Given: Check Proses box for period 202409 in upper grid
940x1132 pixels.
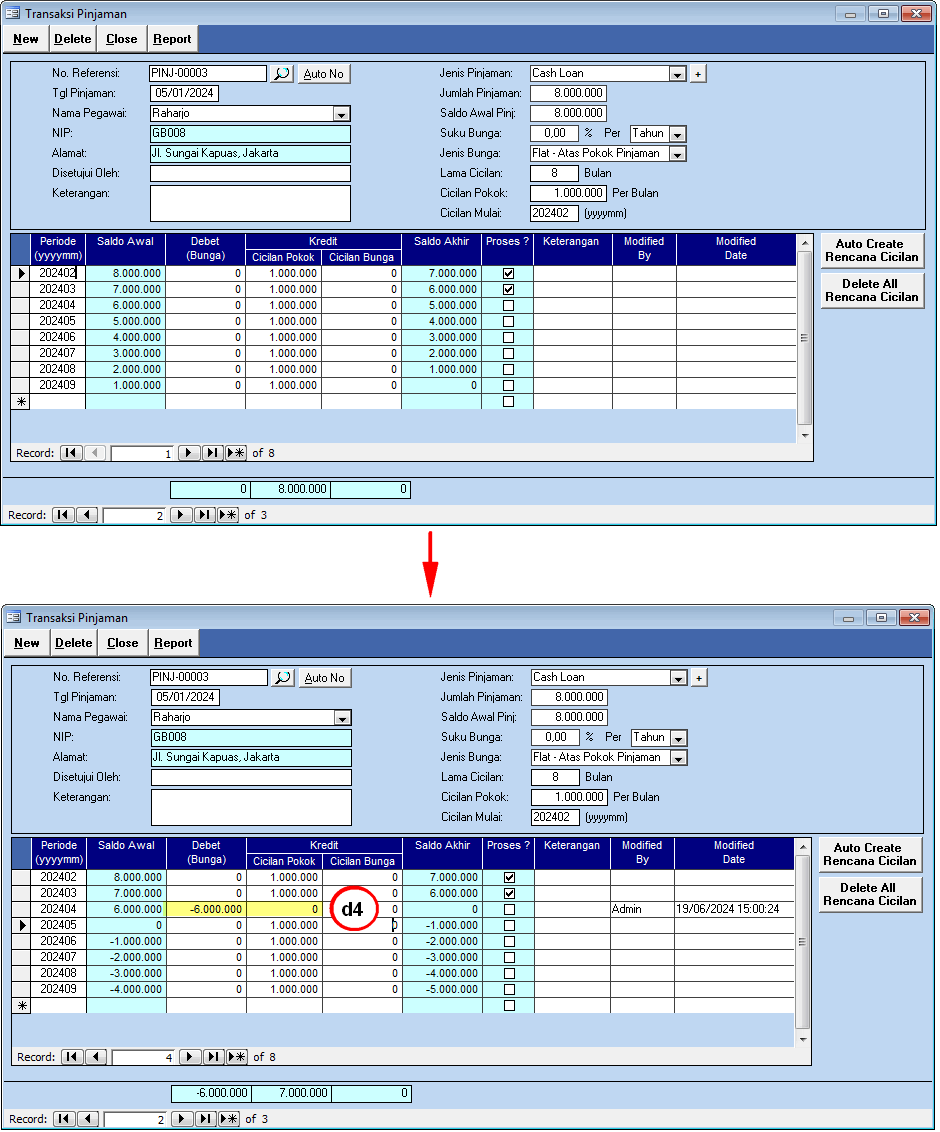Looking at the screenshot, I should coord(508,385).
